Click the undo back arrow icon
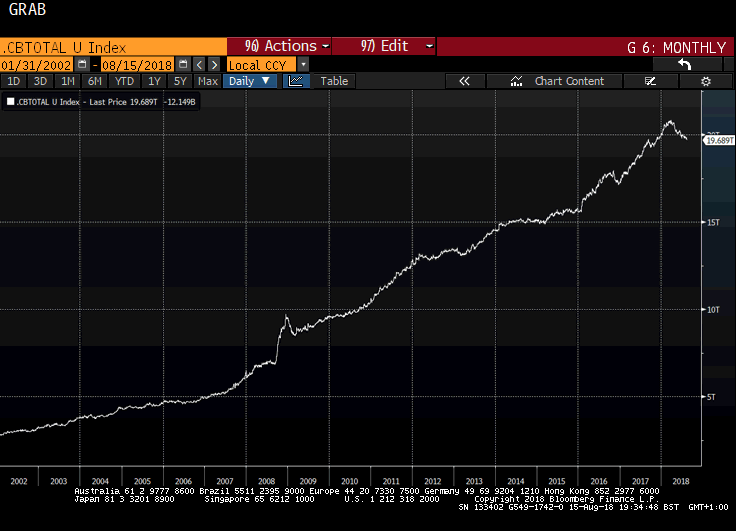 pyautogui.click(x=685, y=64)
